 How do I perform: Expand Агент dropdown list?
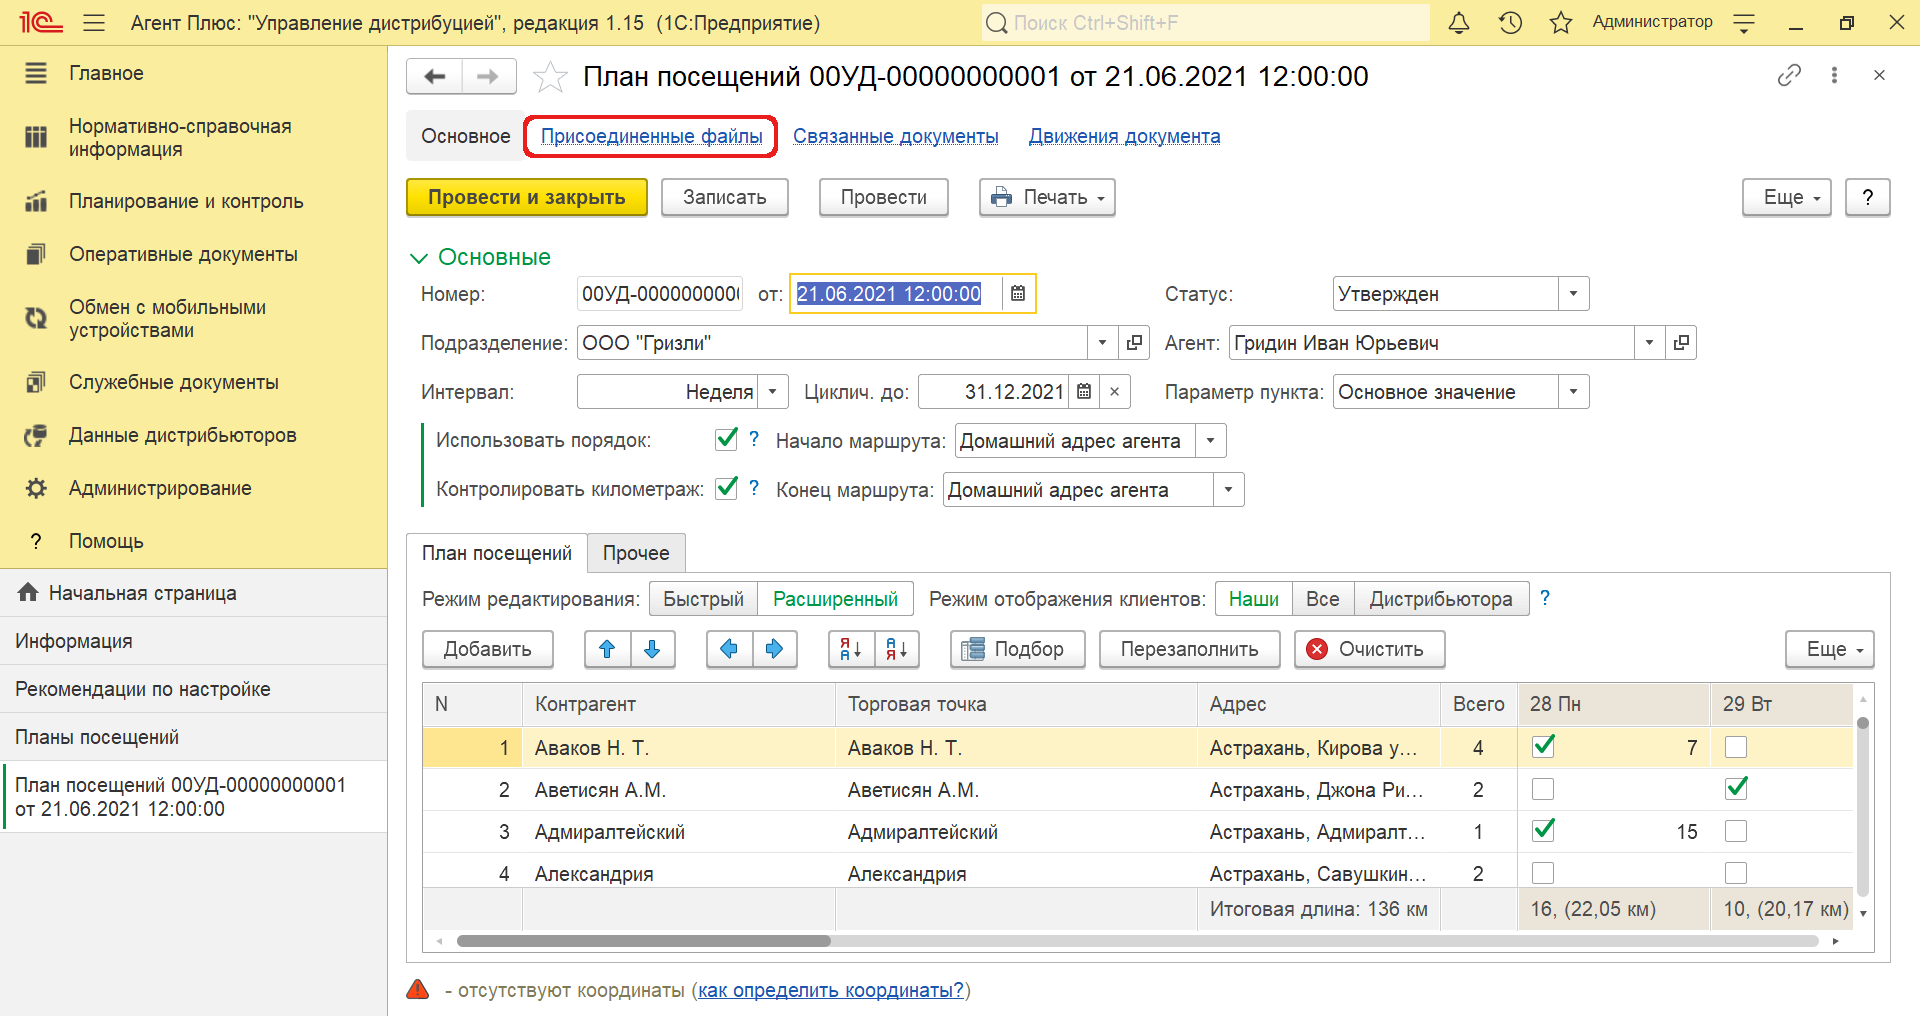point(1649,343)
